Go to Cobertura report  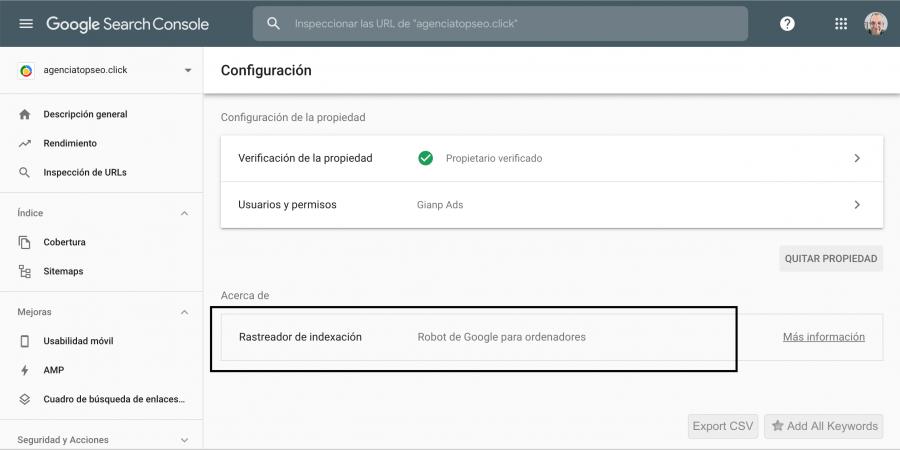64,242
